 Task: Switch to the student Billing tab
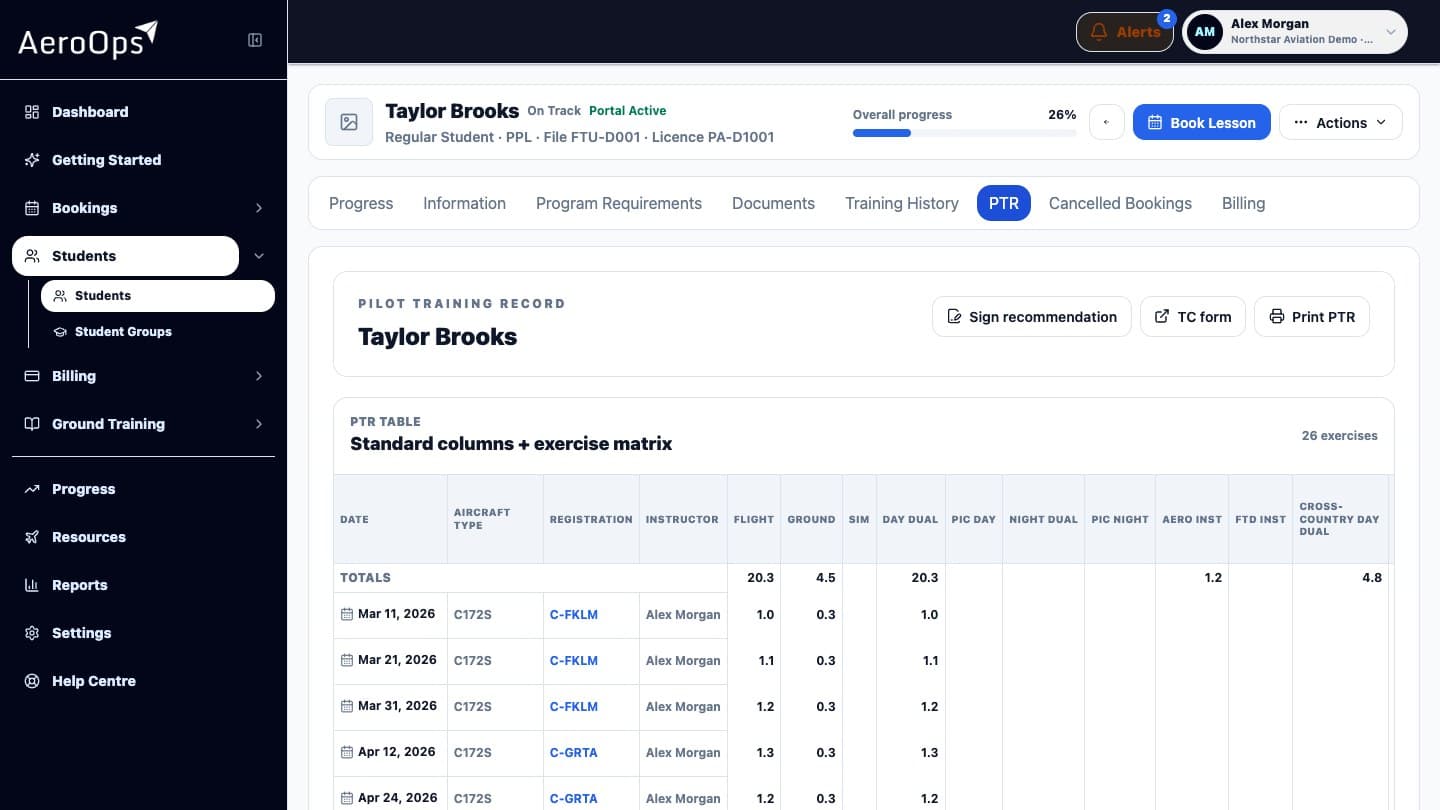tap(1243, 203)
